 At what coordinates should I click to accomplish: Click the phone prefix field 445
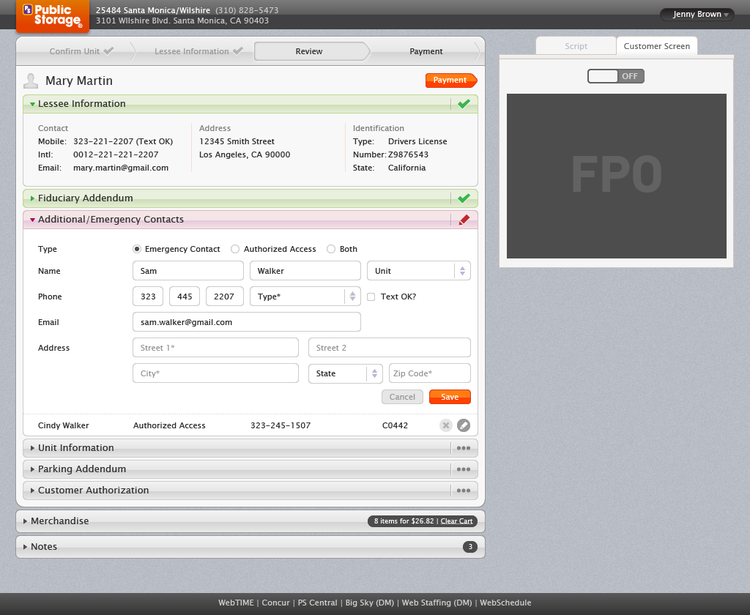click(185, 297)
